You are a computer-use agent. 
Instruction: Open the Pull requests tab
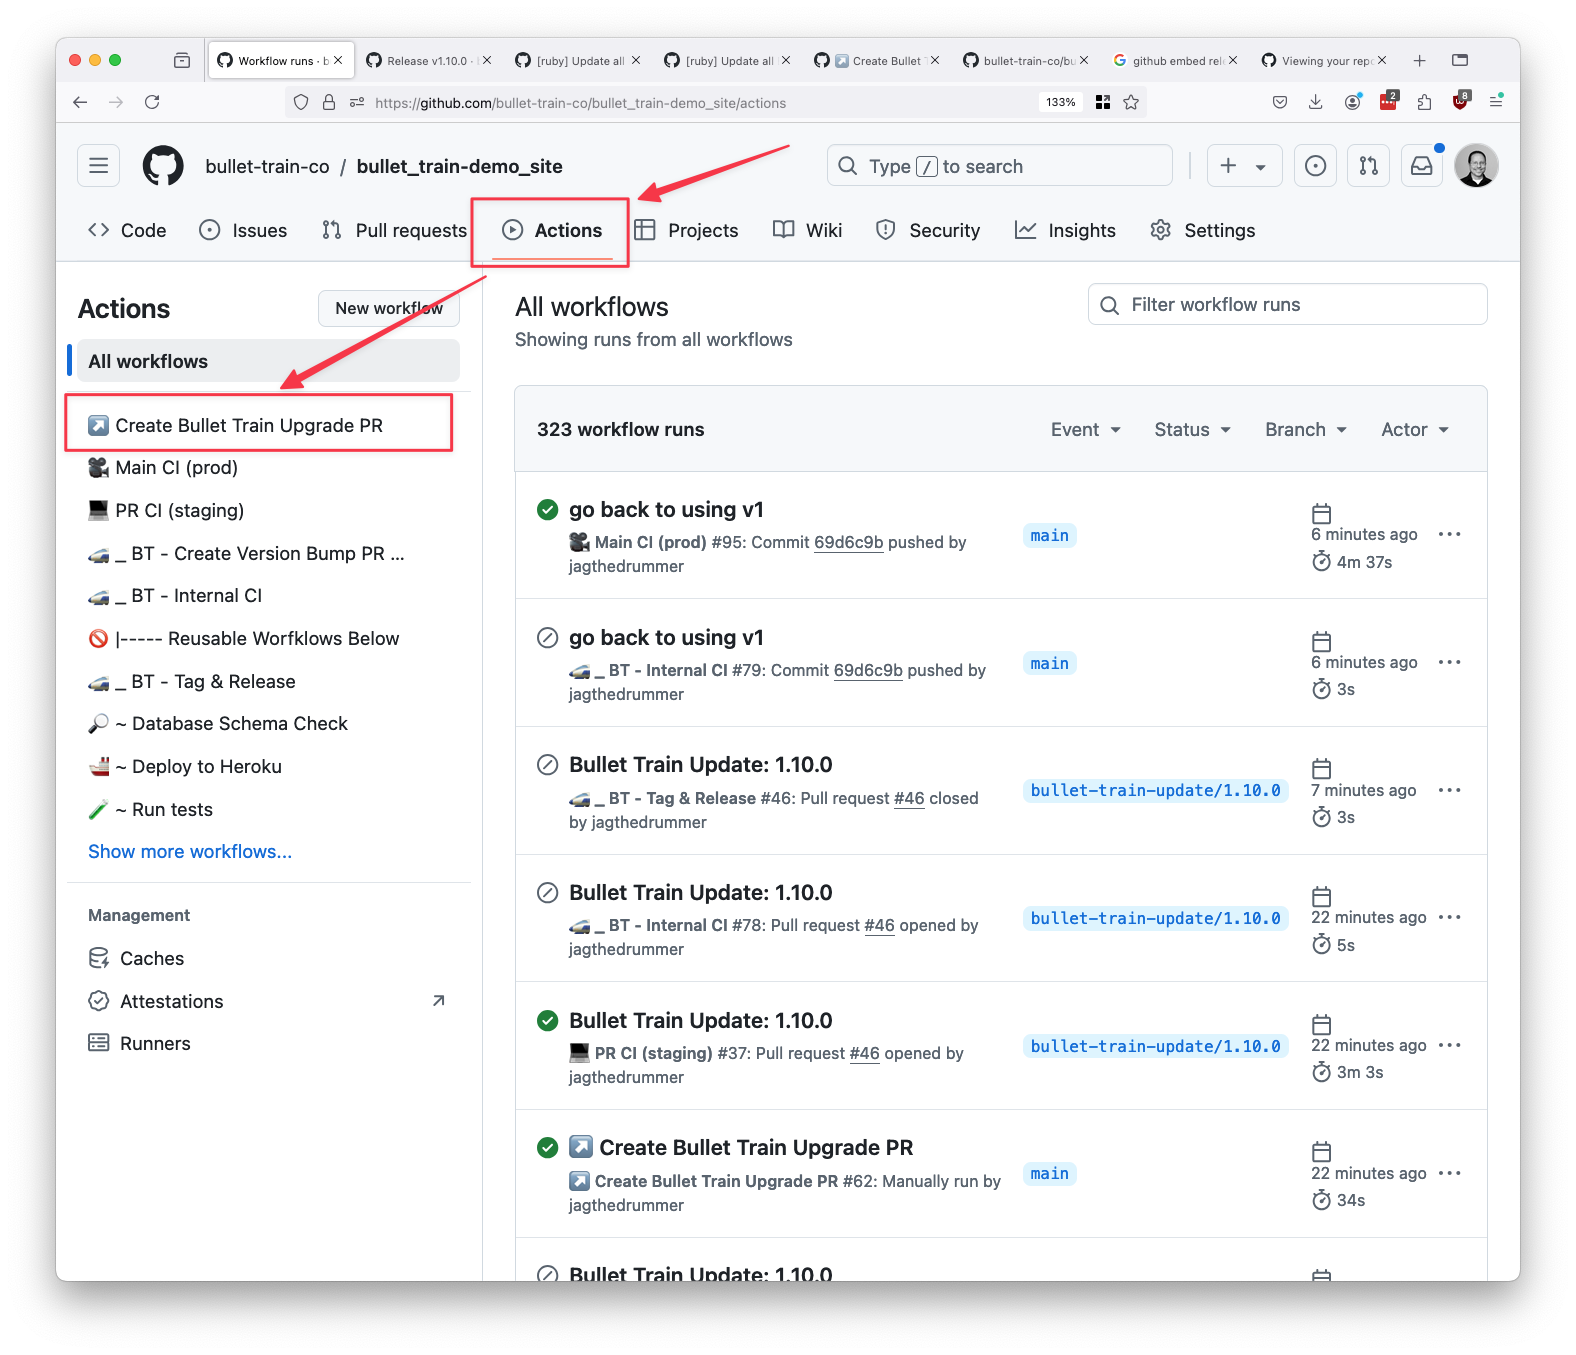pyautogui.click(x=394, y=230)
